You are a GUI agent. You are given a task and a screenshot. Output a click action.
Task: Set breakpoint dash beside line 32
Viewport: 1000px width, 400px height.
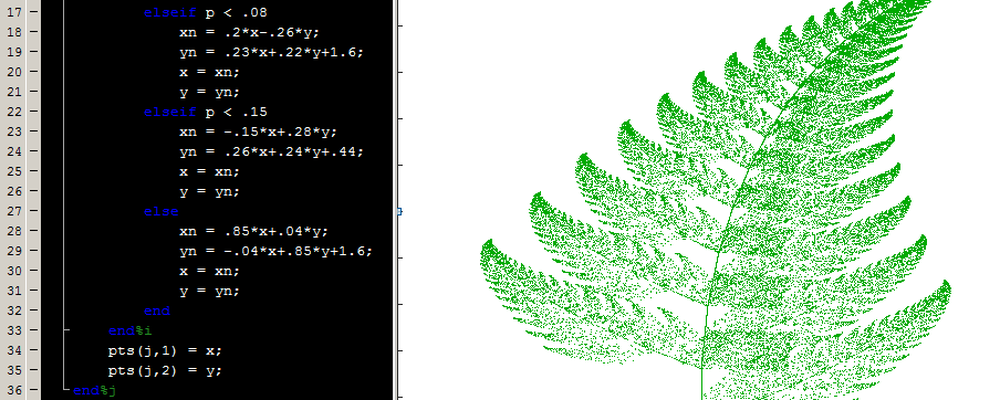33,310
